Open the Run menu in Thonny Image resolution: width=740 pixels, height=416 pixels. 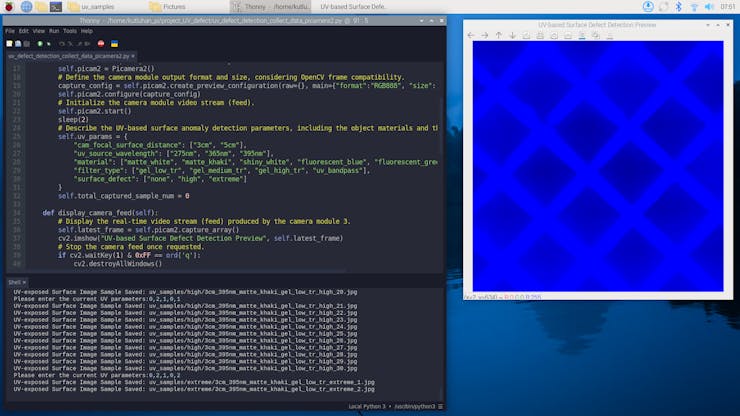pyautogui.click(x=54, y=31)
